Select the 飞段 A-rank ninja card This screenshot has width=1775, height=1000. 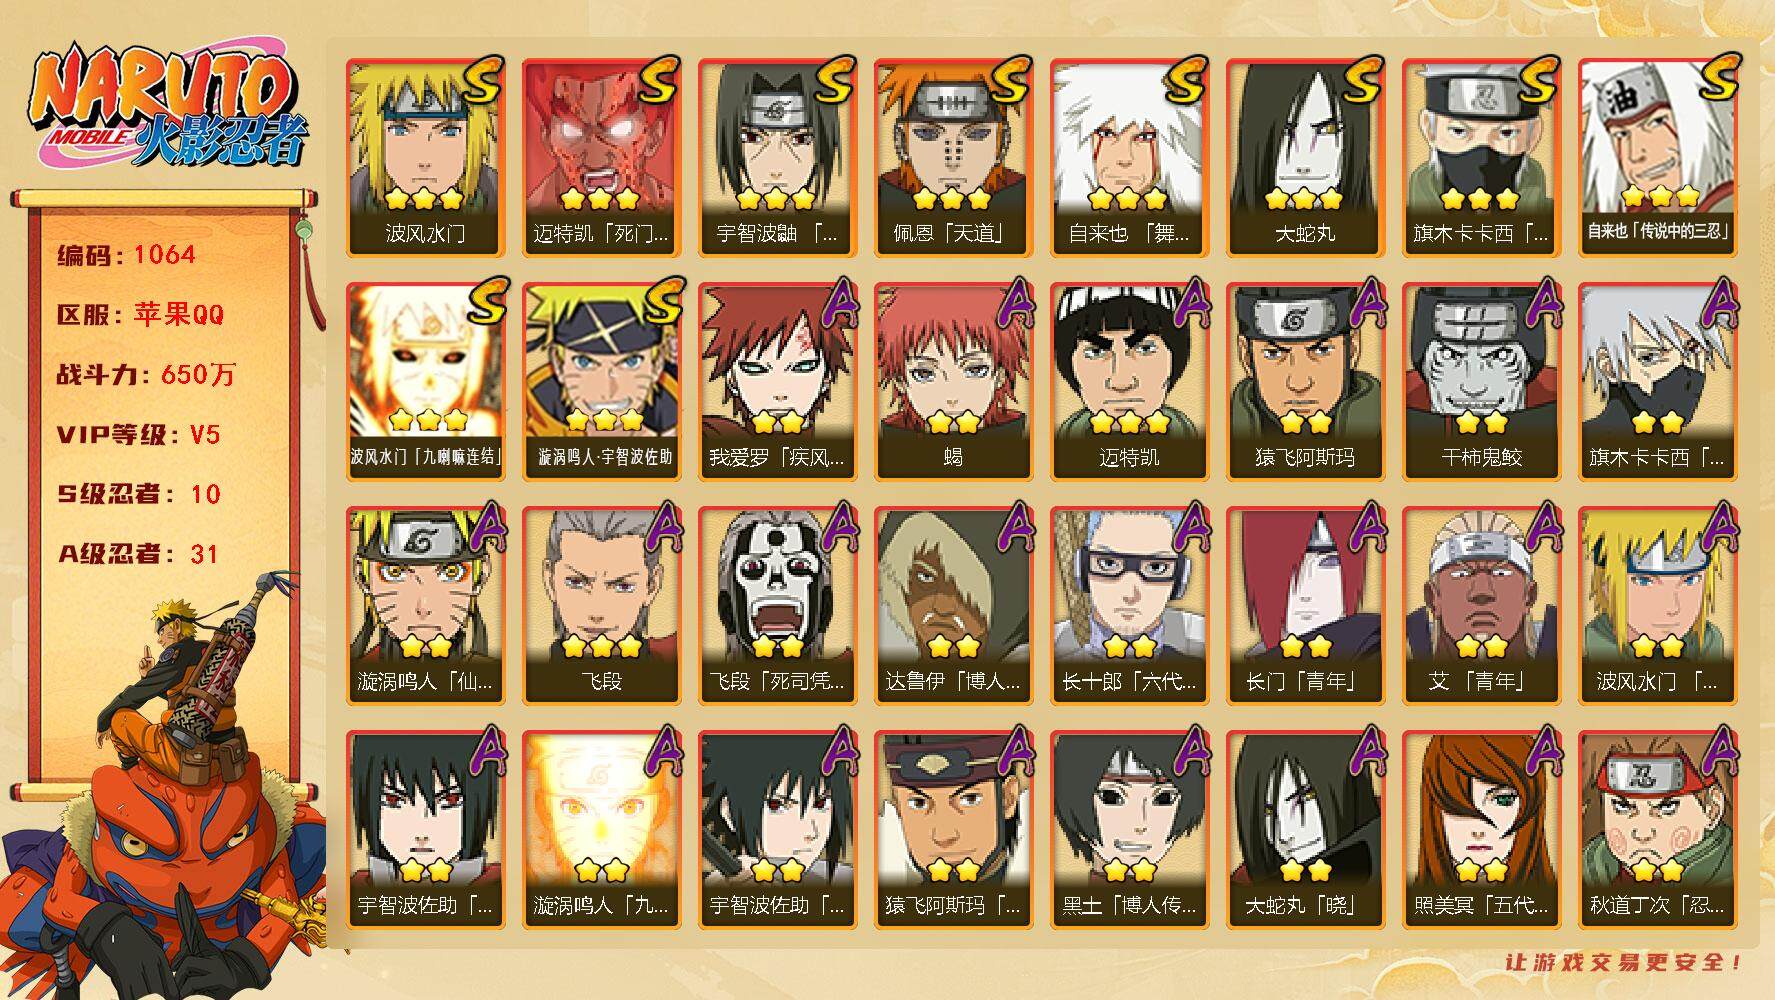click(x=602, y=605)
